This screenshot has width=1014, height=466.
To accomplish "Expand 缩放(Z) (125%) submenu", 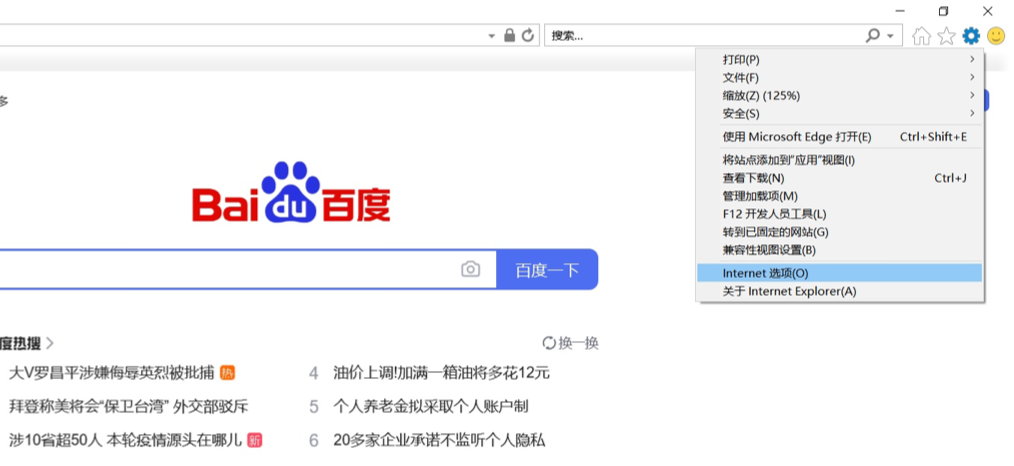I will click(x=839, y=96).
